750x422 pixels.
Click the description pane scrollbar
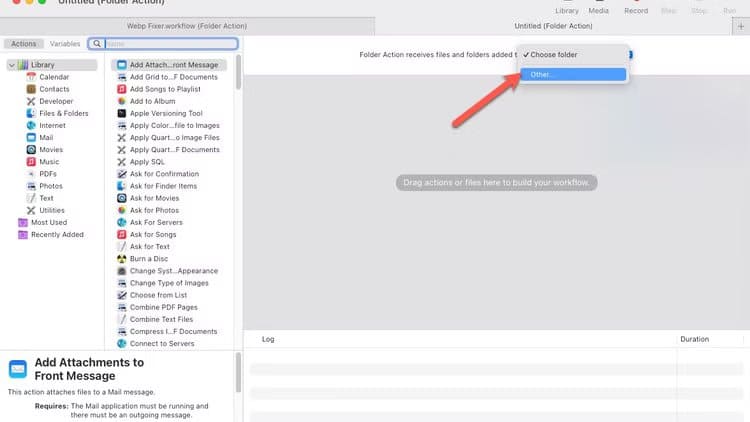(x=238, y=373)
